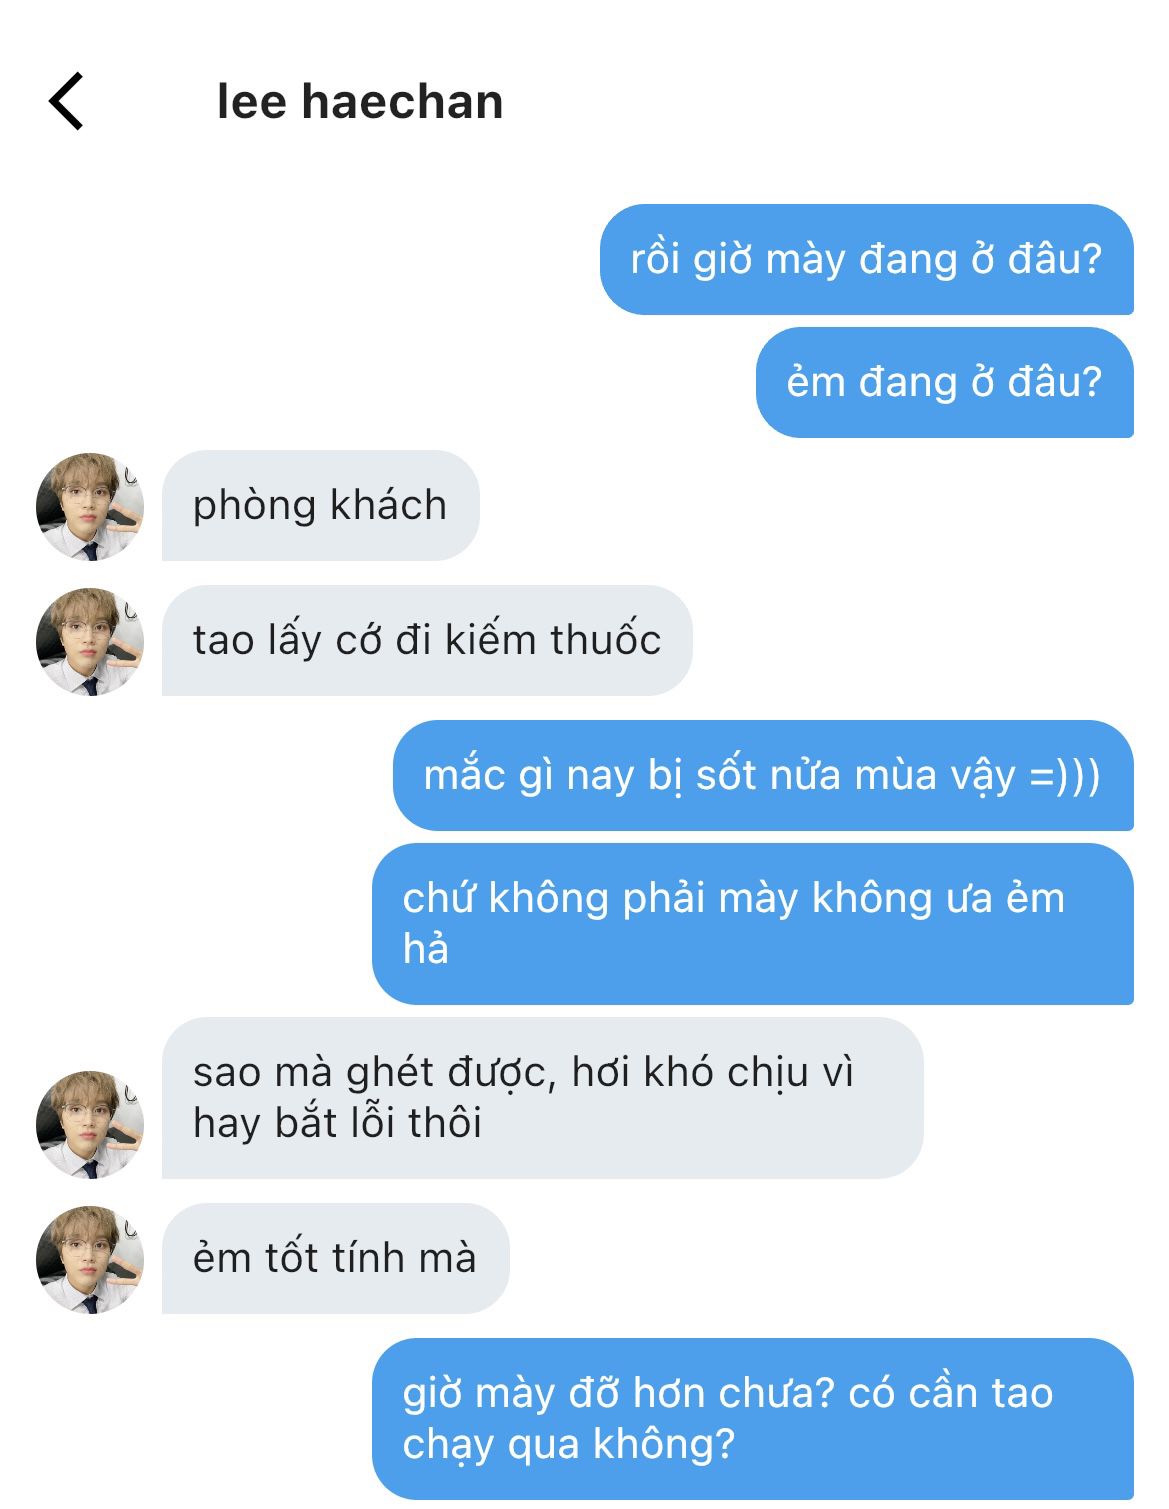Tap the back arrow icon

click(x=66, y=101)
